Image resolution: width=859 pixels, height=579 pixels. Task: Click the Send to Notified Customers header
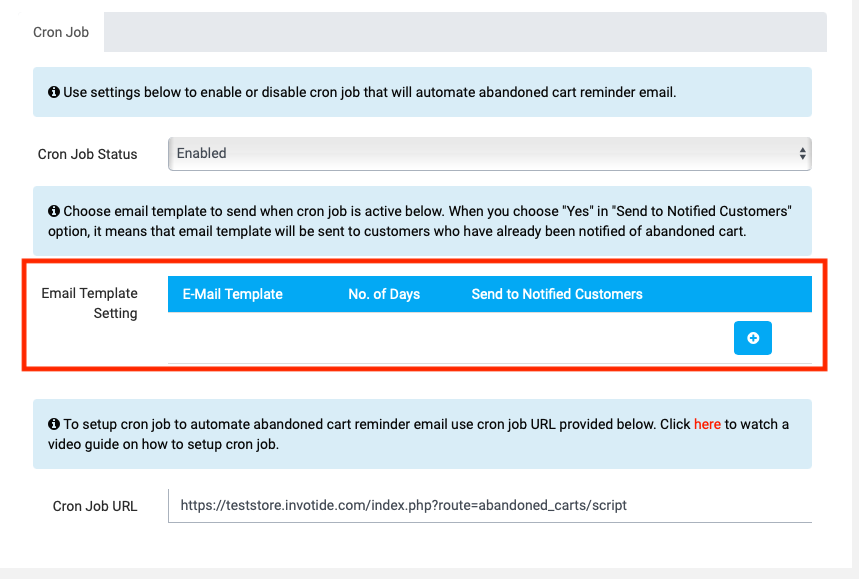click(557, 294)
